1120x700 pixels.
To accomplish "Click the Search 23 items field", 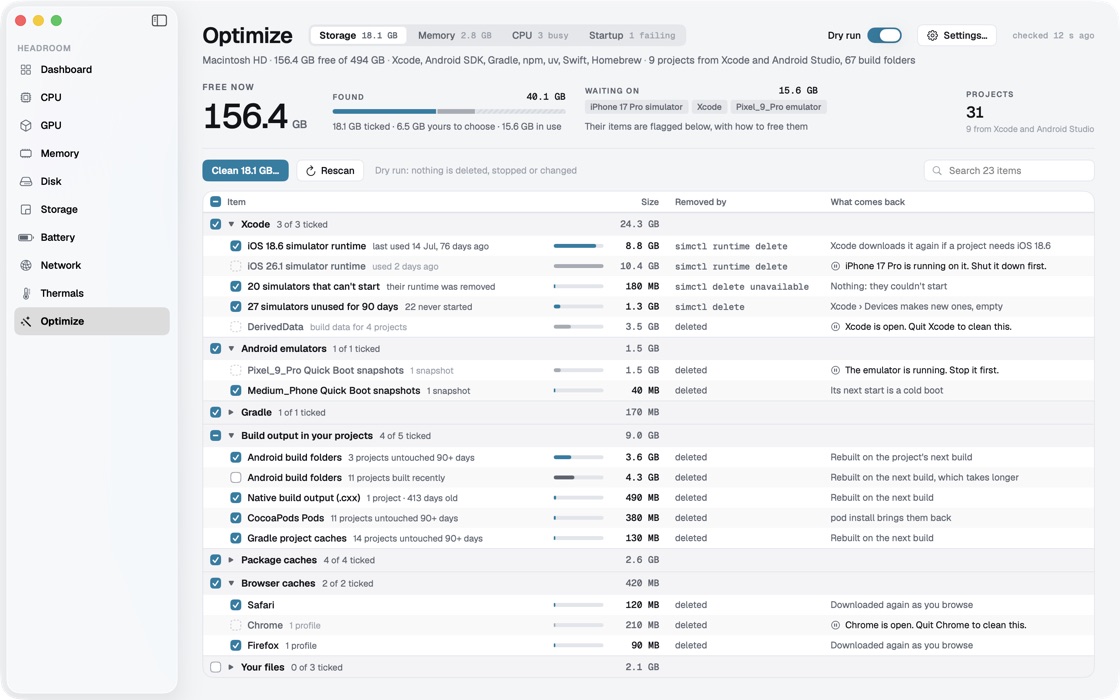I will click(1009, 171).
